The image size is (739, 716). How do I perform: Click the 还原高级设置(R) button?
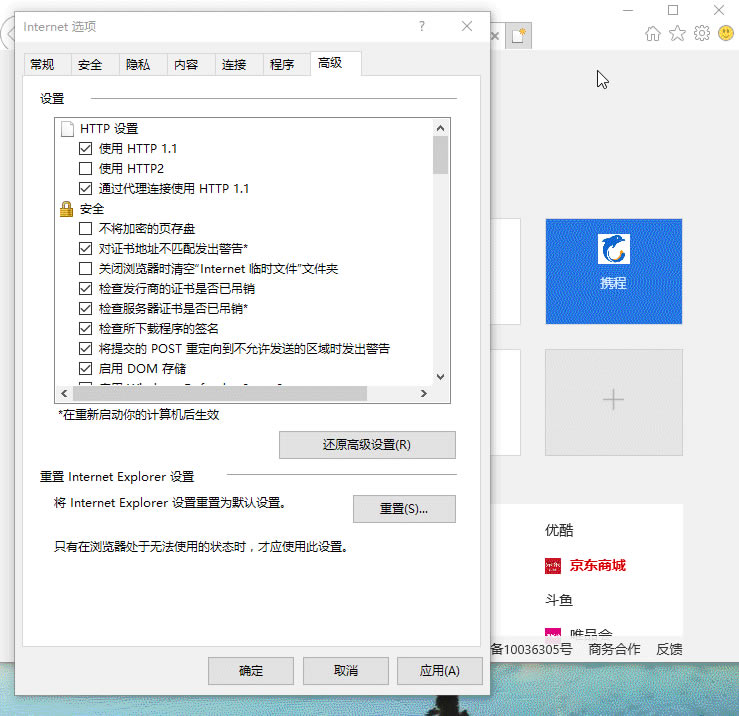point(367,445)
